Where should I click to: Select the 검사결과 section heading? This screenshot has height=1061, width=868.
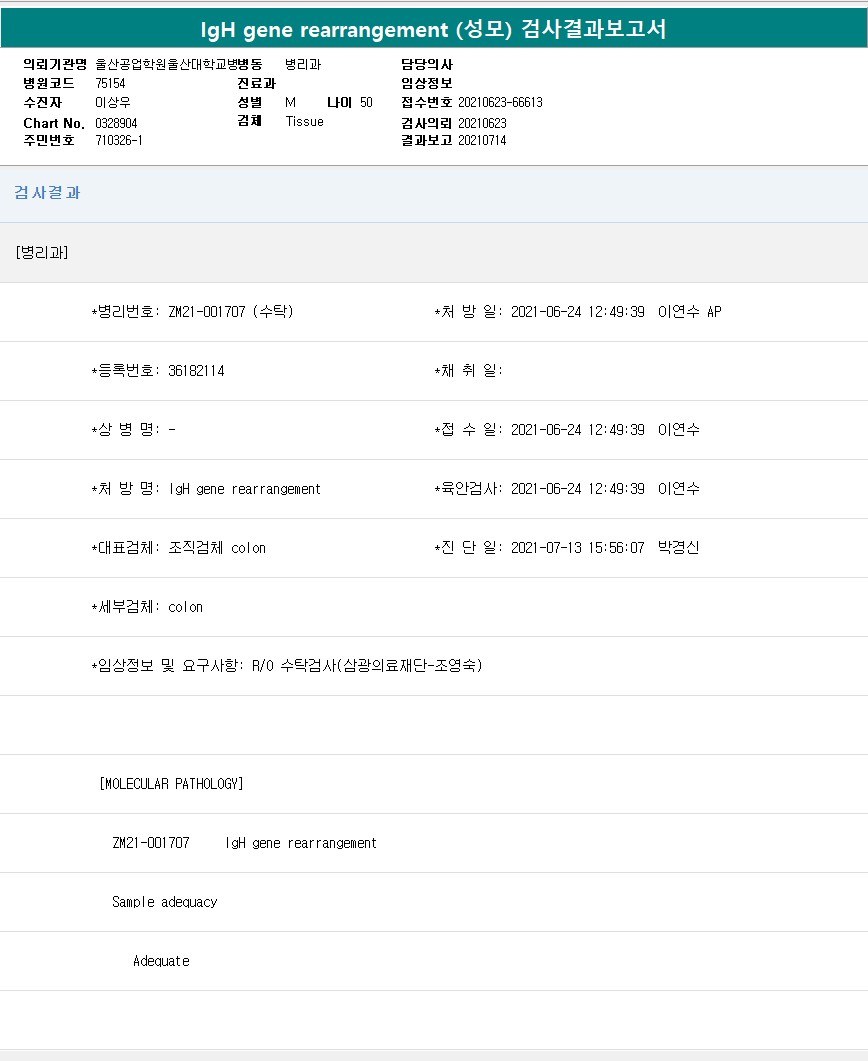[47, 193]
